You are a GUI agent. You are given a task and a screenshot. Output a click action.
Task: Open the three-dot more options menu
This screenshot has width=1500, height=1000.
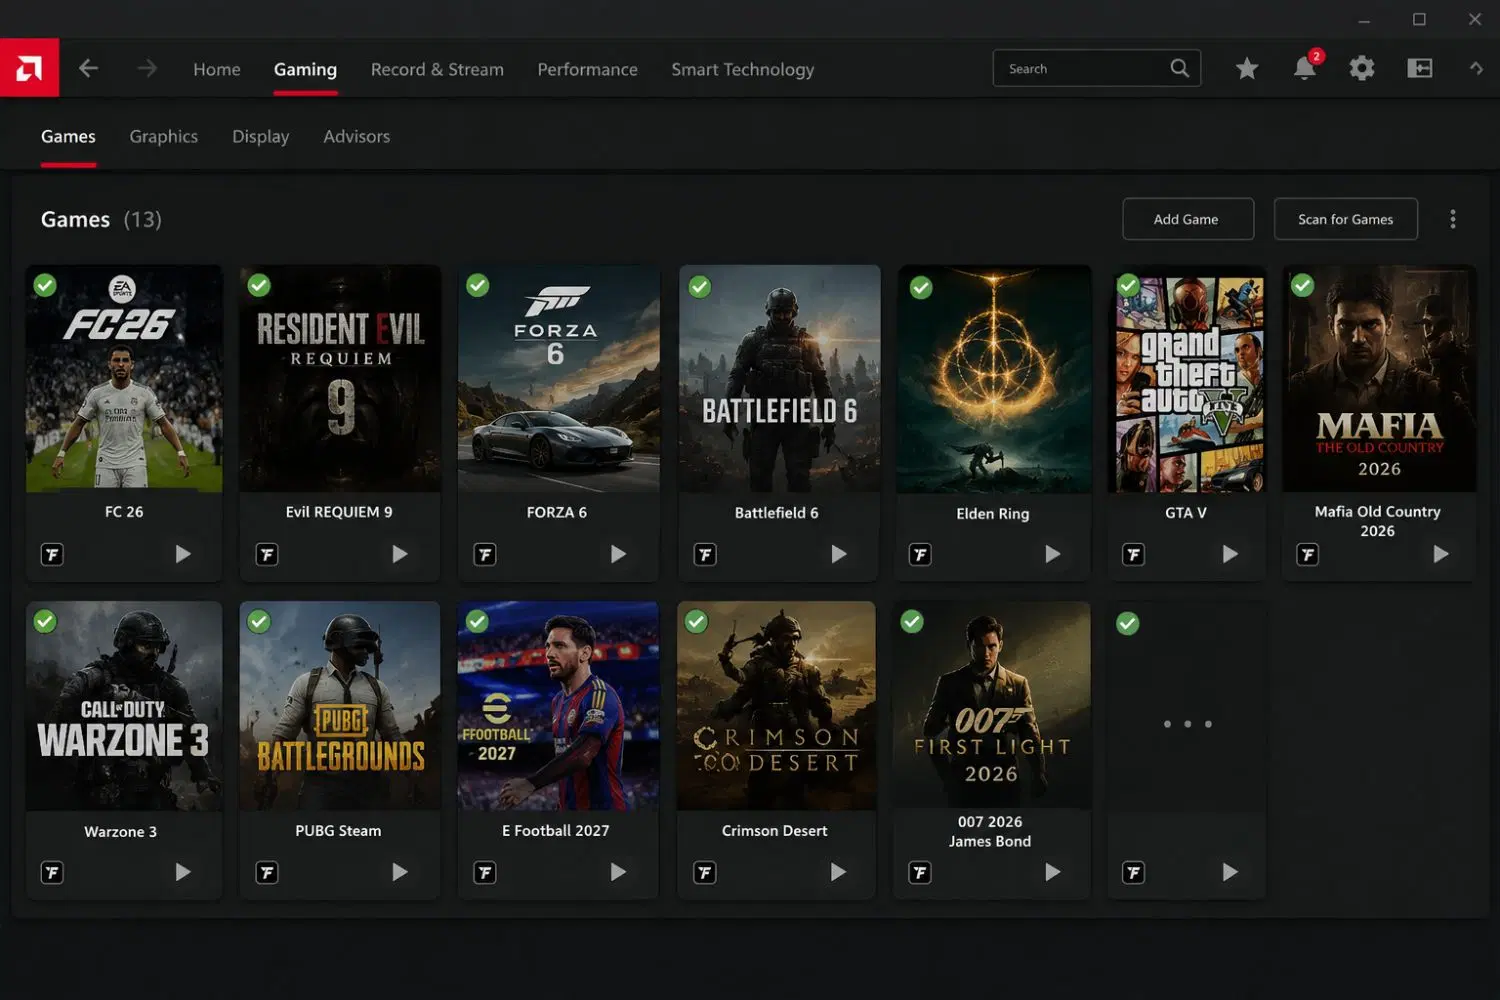1453,219
